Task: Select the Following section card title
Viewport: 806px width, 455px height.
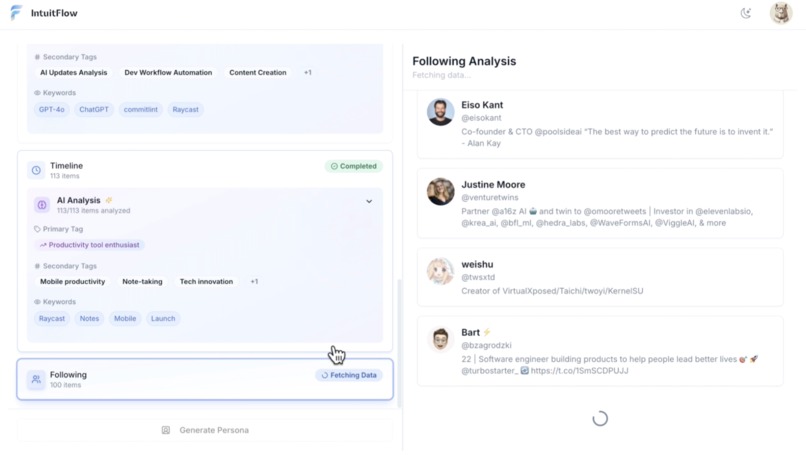Action: (68, 375)
